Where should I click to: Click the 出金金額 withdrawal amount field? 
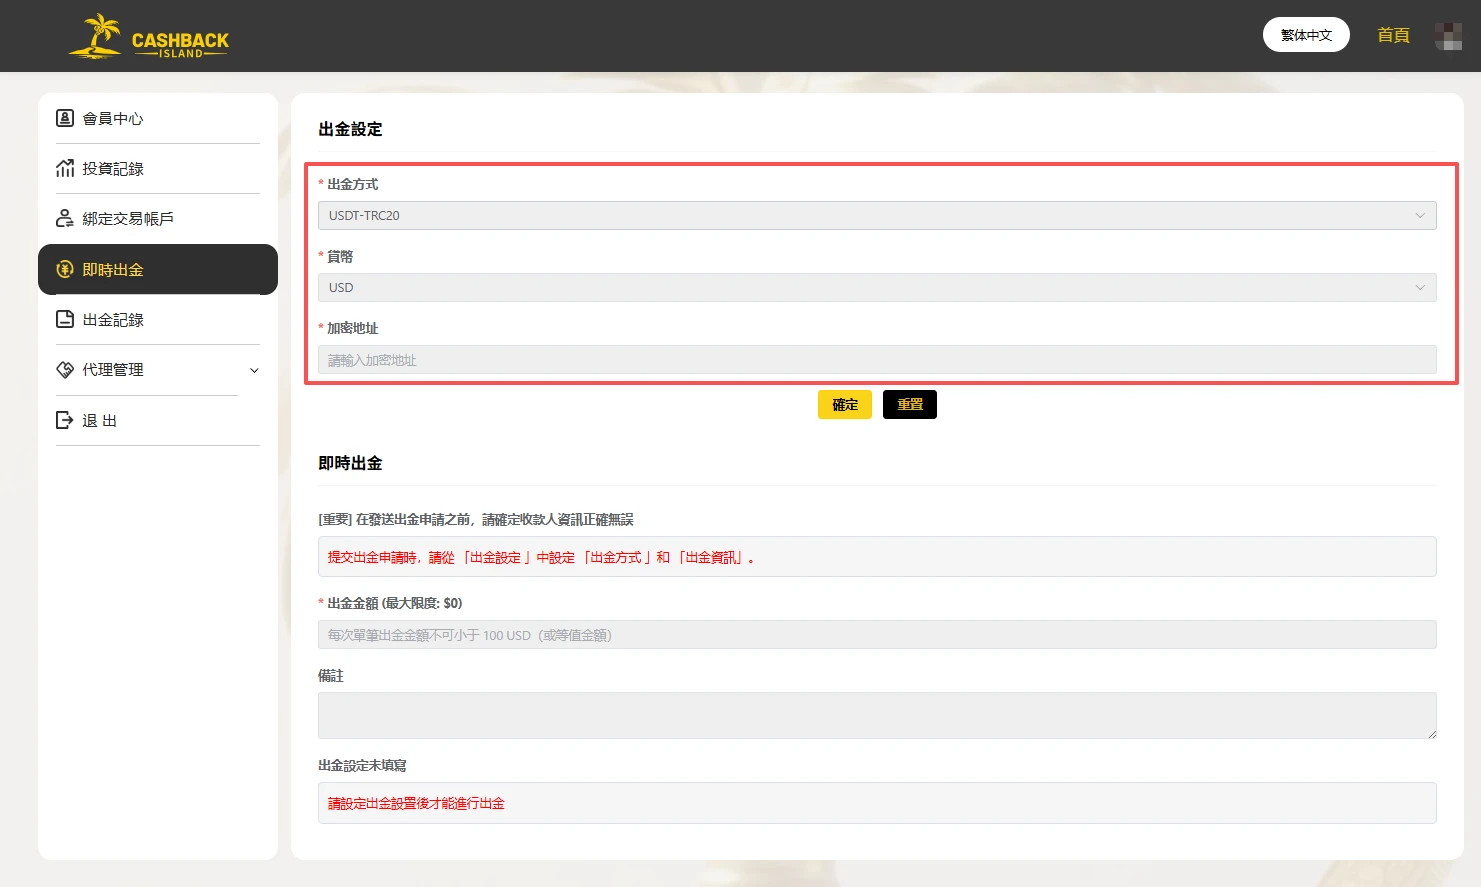coord(877,634)
